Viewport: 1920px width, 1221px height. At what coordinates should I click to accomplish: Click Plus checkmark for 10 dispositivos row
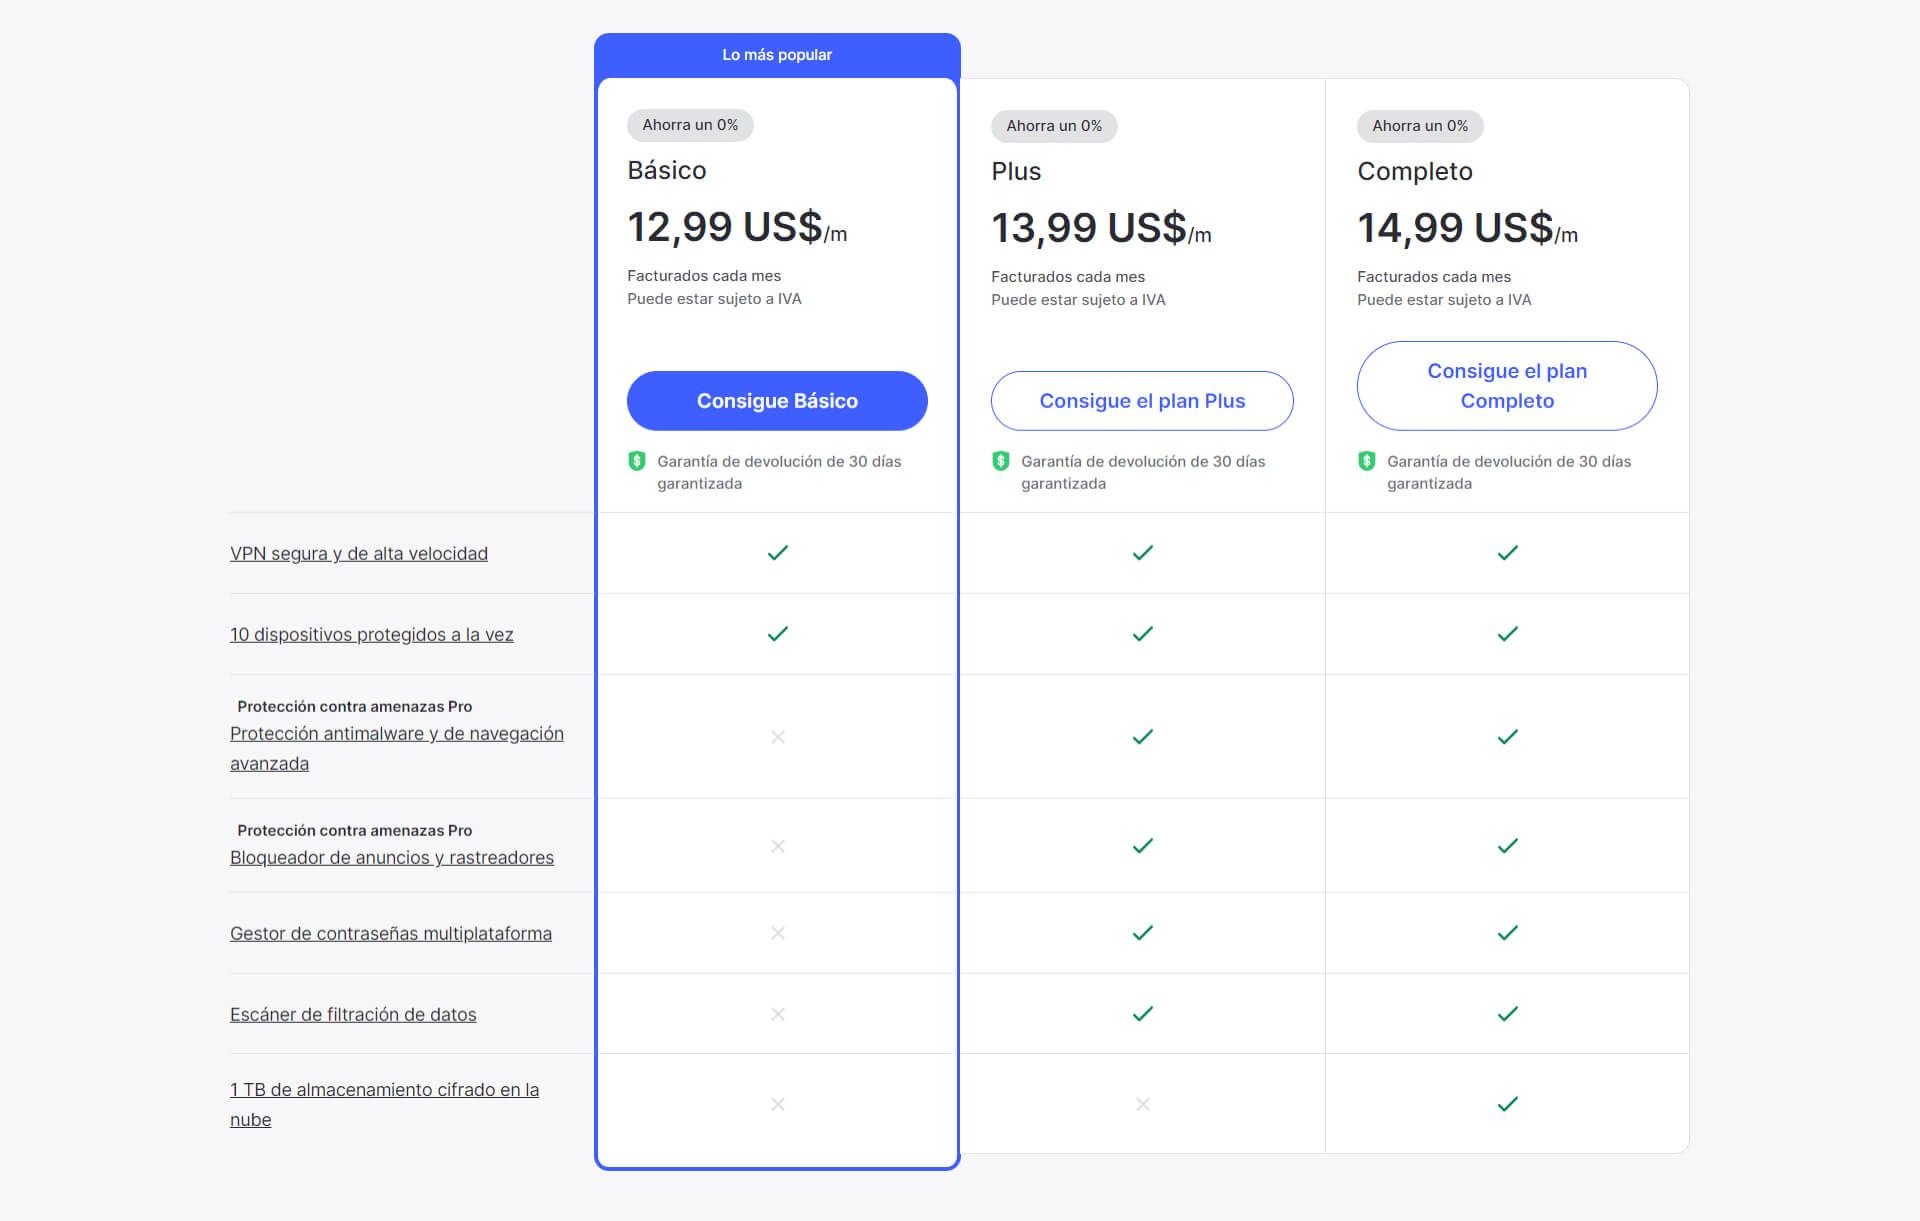[1143, 634]
